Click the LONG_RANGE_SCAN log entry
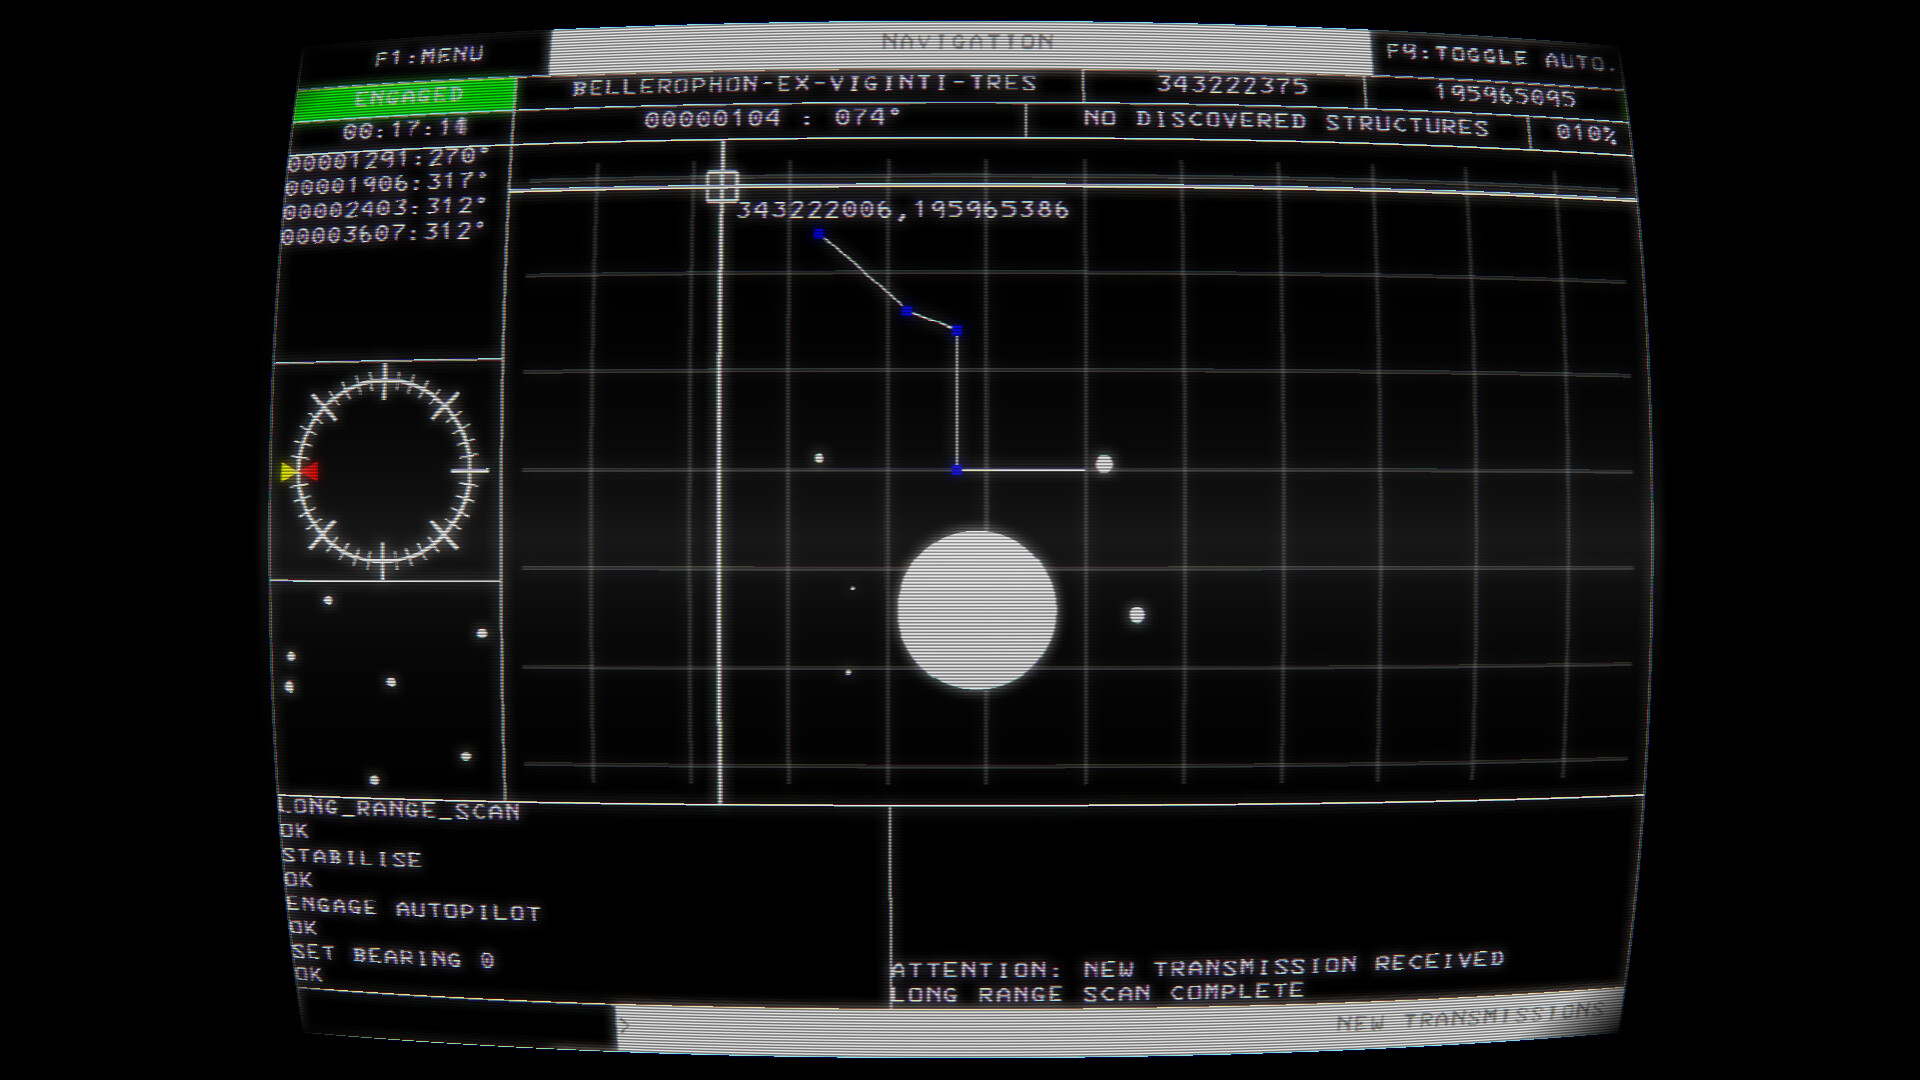Screen dimensions: 1920x1080 click(399, 809)
